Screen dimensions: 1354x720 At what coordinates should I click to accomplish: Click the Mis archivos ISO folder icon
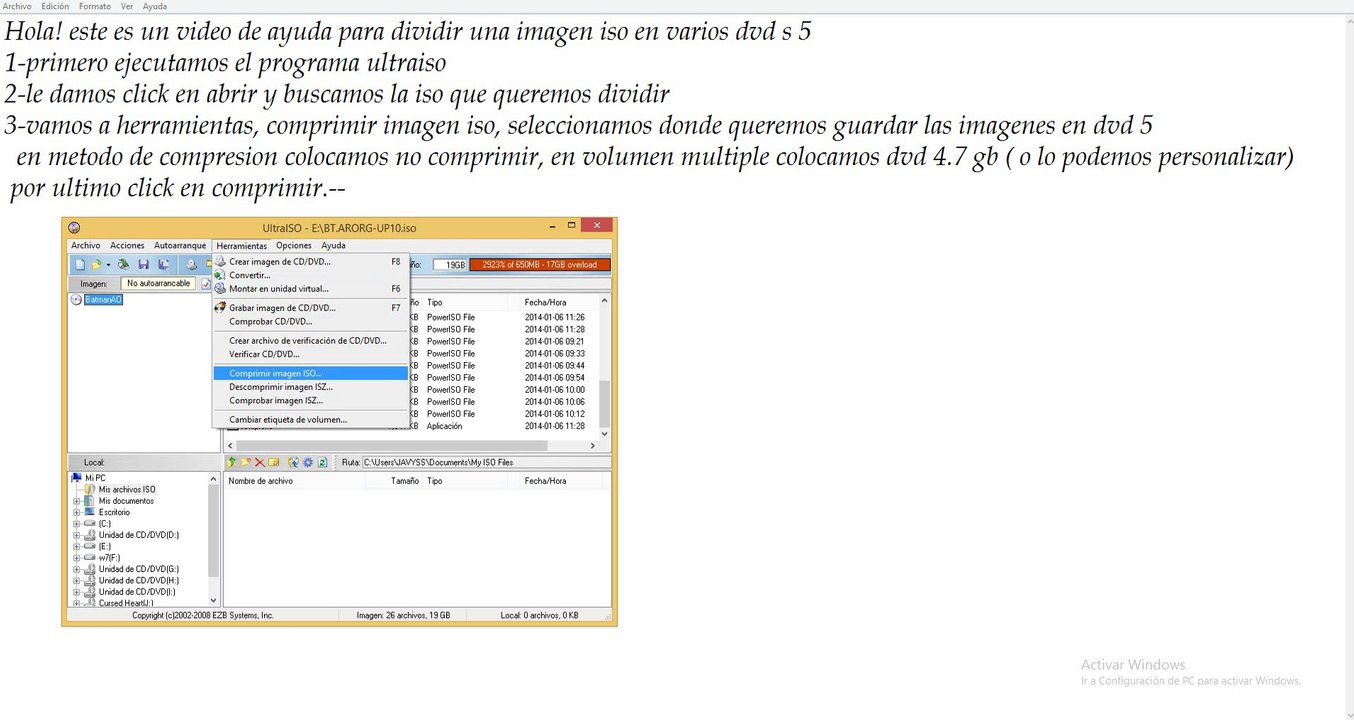tap(89, 489)
